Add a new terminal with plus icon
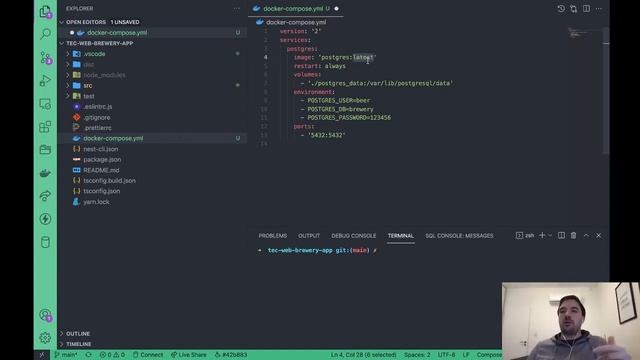This screenshot has width=640, height=360. [x=542, y=236]
